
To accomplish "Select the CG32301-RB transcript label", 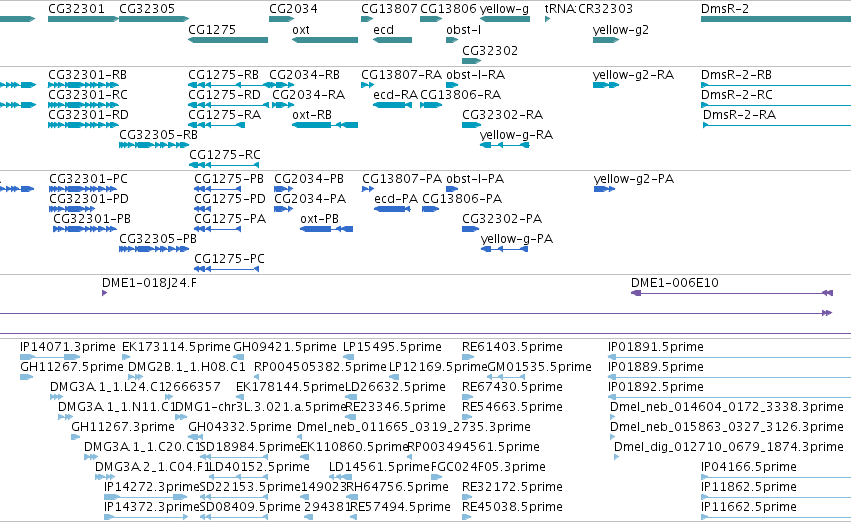I will click(x=87, y=75).
